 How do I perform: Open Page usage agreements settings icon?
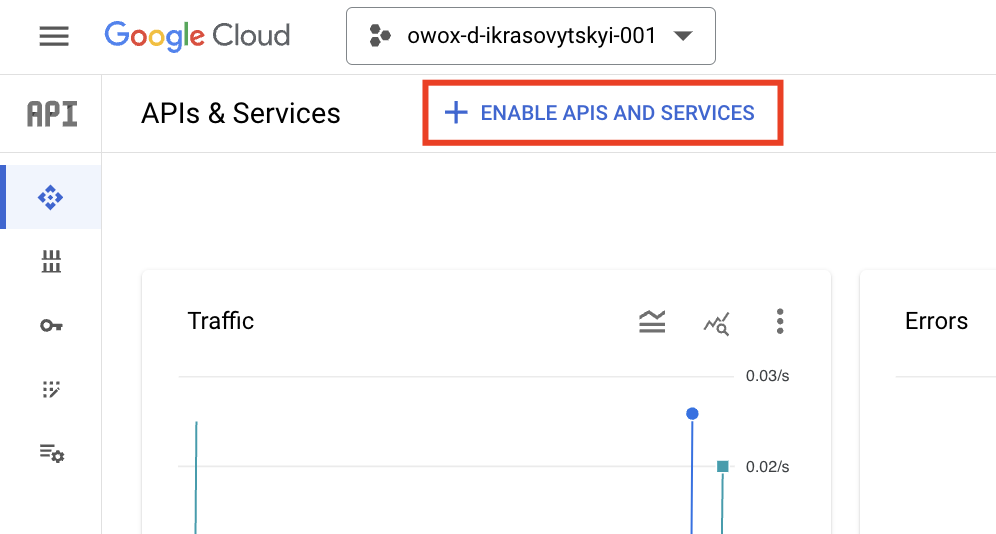[51, 453]
